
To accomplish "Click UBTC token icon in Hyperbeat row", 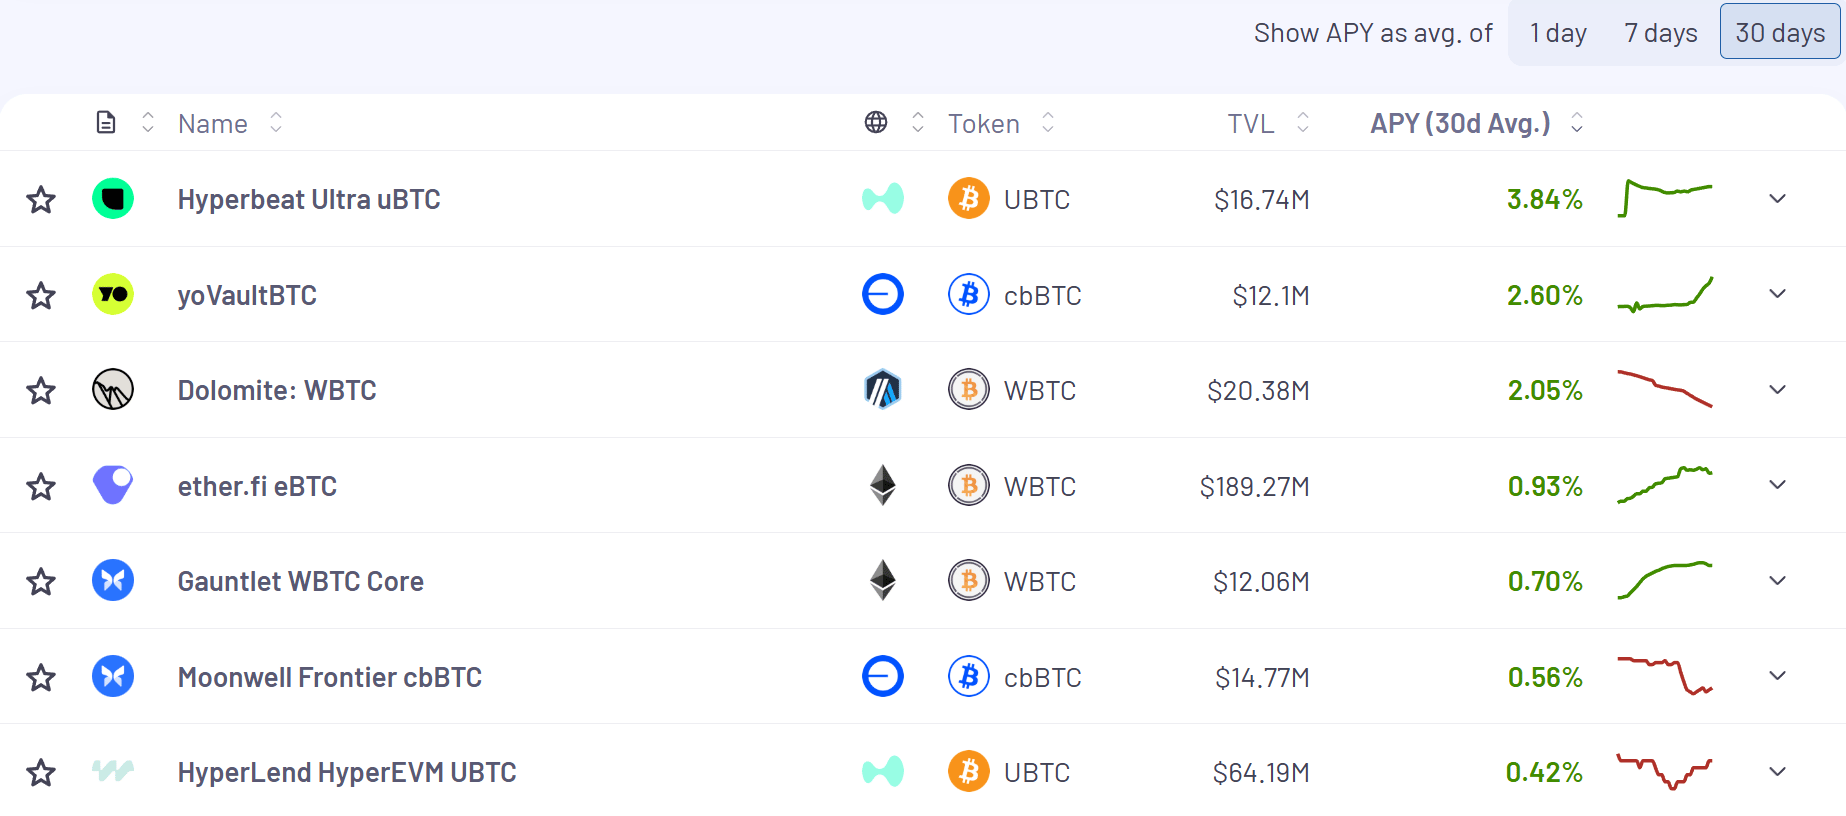I will coord(969,198).
